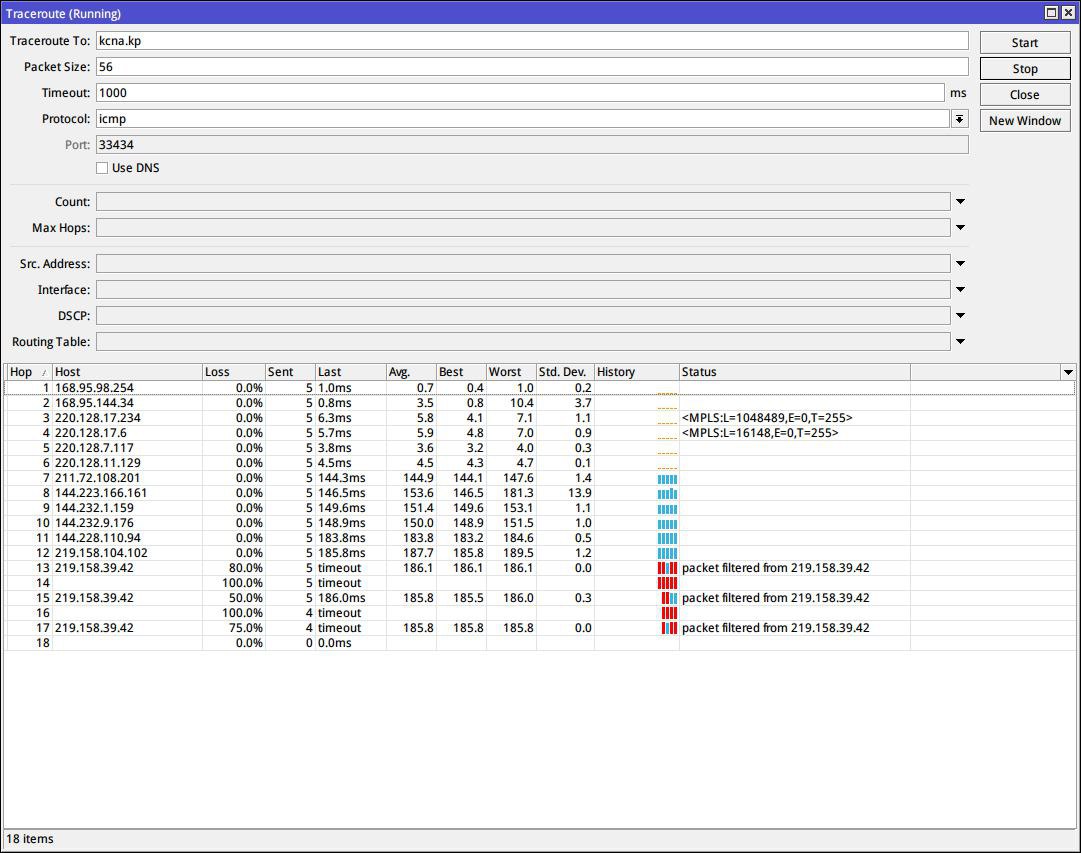Close the Traceroute window via title bar icon
Viewport: 1081px width, 853px height.
[1067, 13]
